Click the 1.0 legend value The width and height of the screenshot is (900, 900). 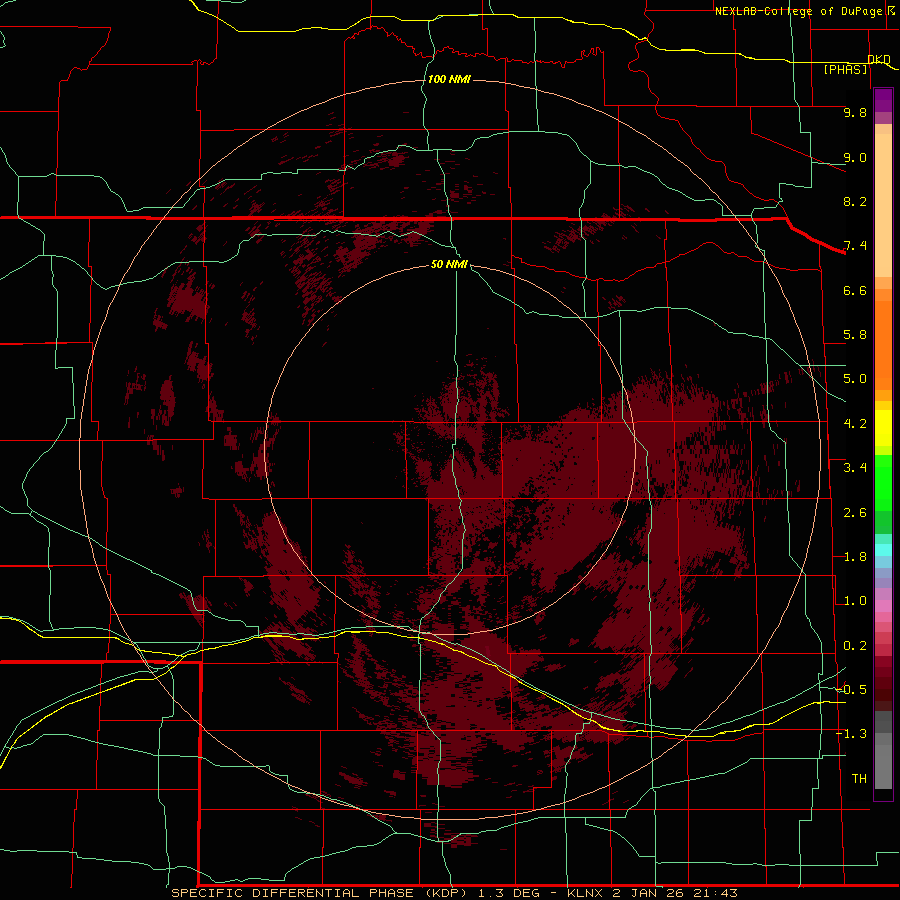(x=855, y=601)
